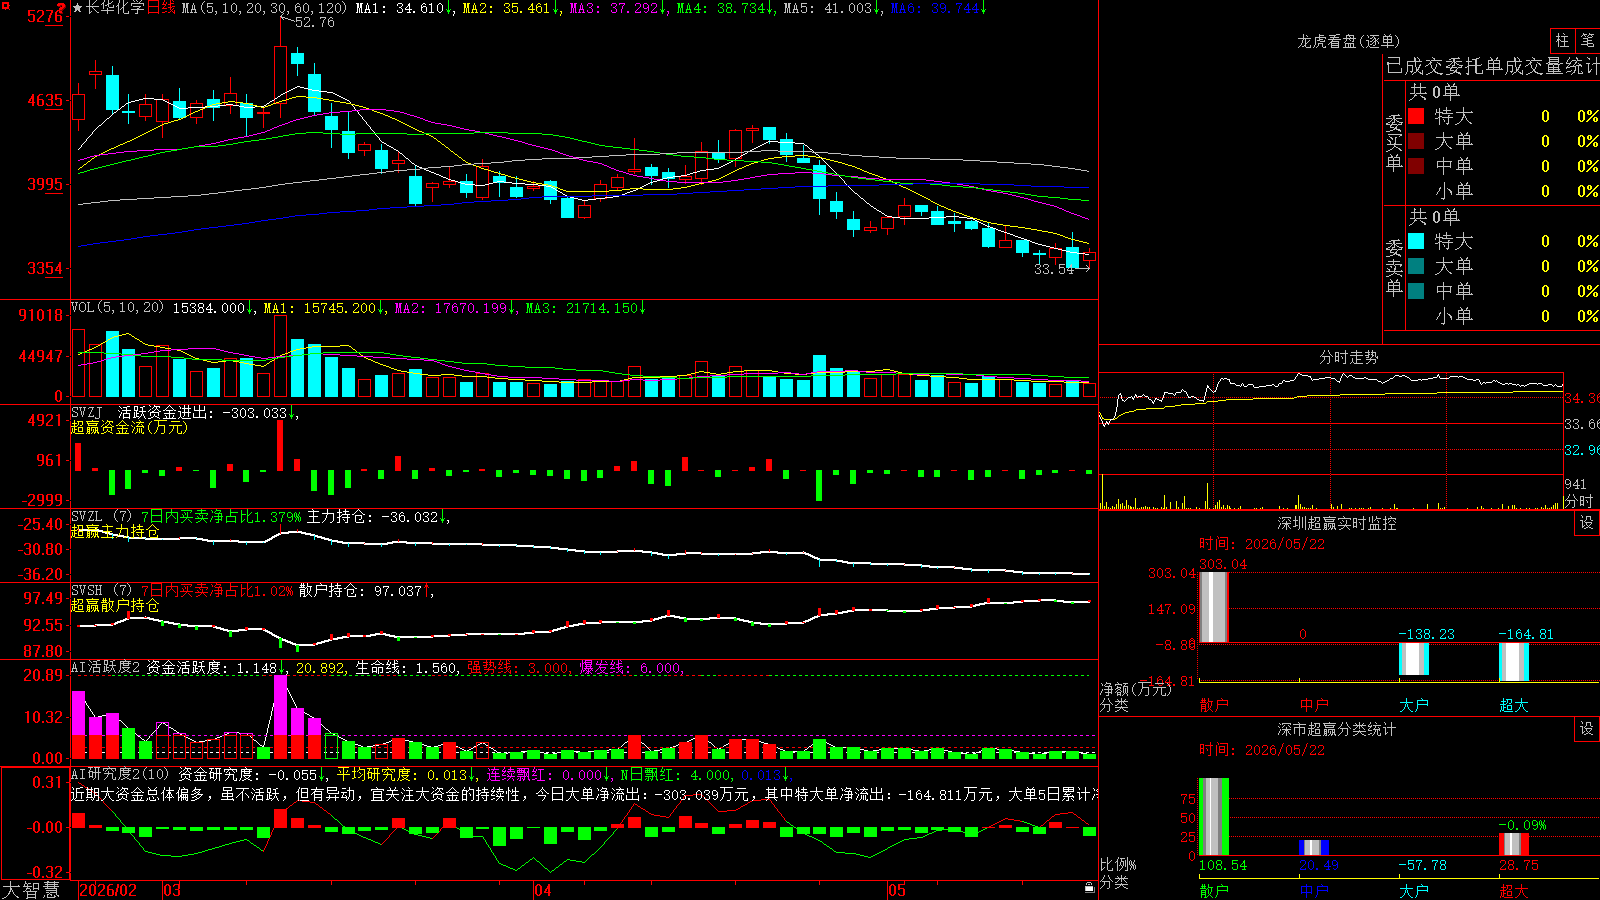Select 超大 in 深圳超赢实时监控 chart
Image resolution: width=1600 pixels, height=900 pixels.
[x=1513, y=705]
